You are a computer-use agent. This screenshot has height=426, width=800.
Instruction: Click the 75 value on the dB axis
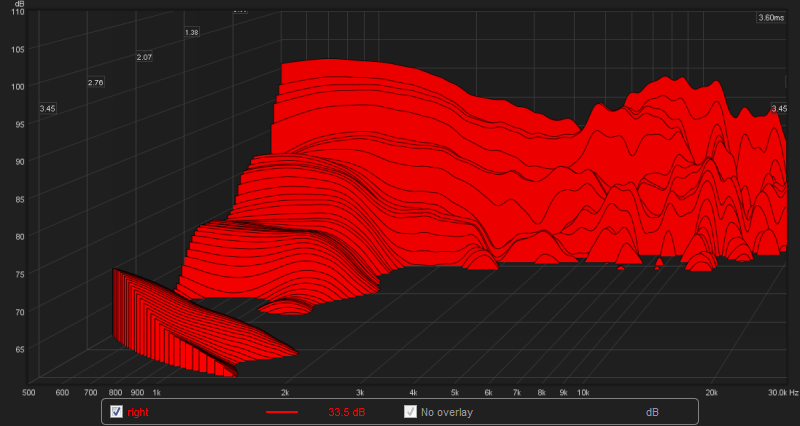[x=19, y=273]
